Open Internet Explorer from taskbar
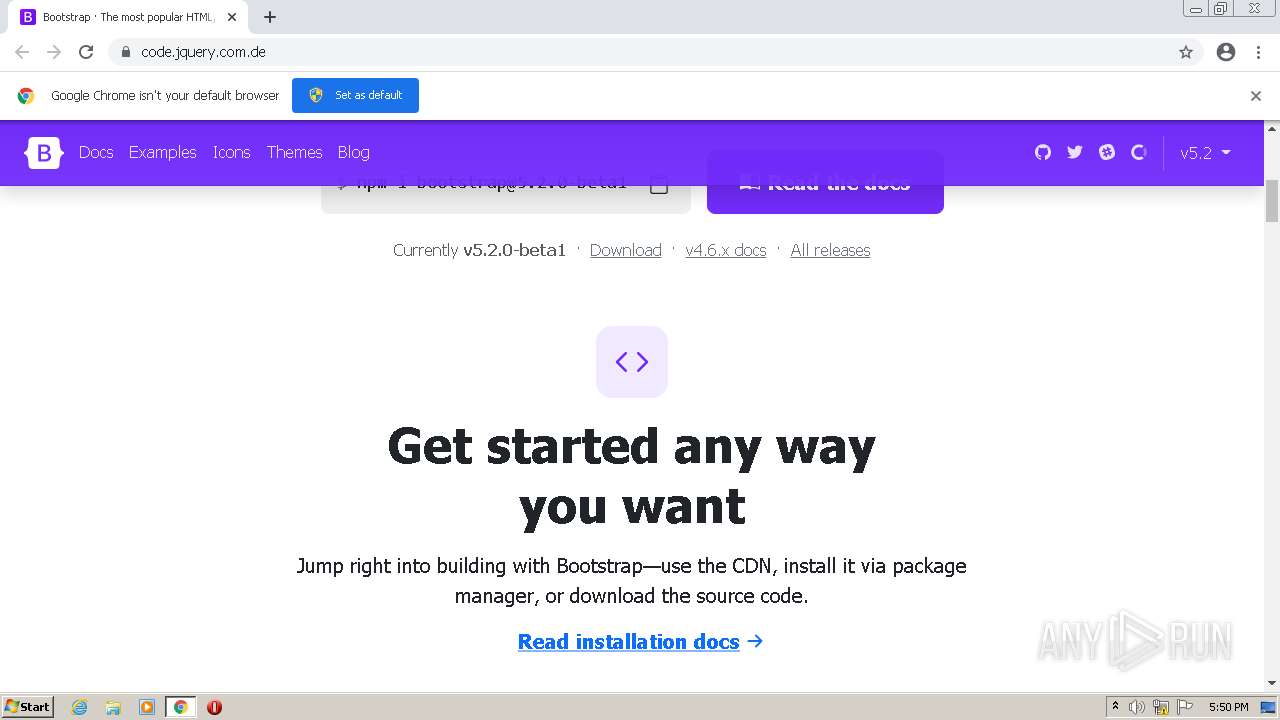 (80, 707)
